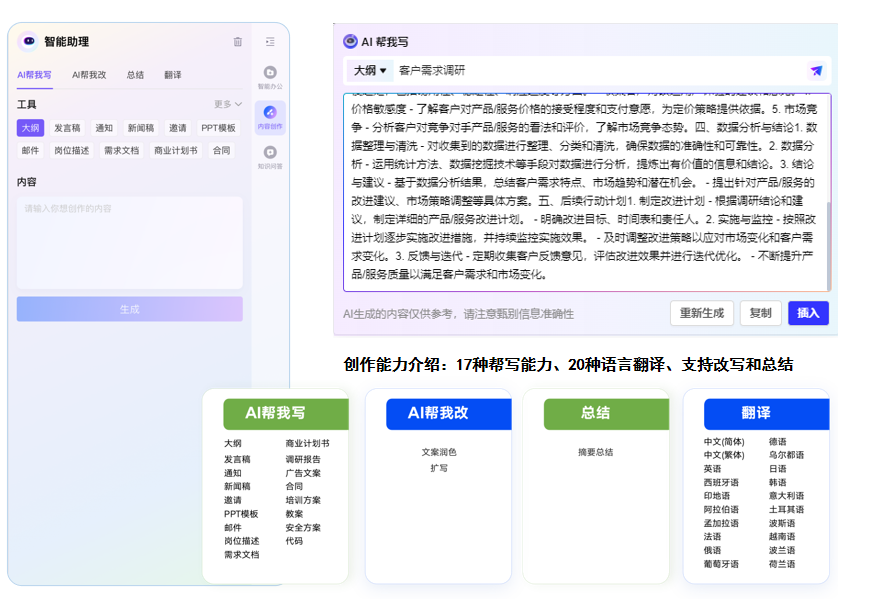Click the trash icon in 智能助理 panel

(237, 41)
